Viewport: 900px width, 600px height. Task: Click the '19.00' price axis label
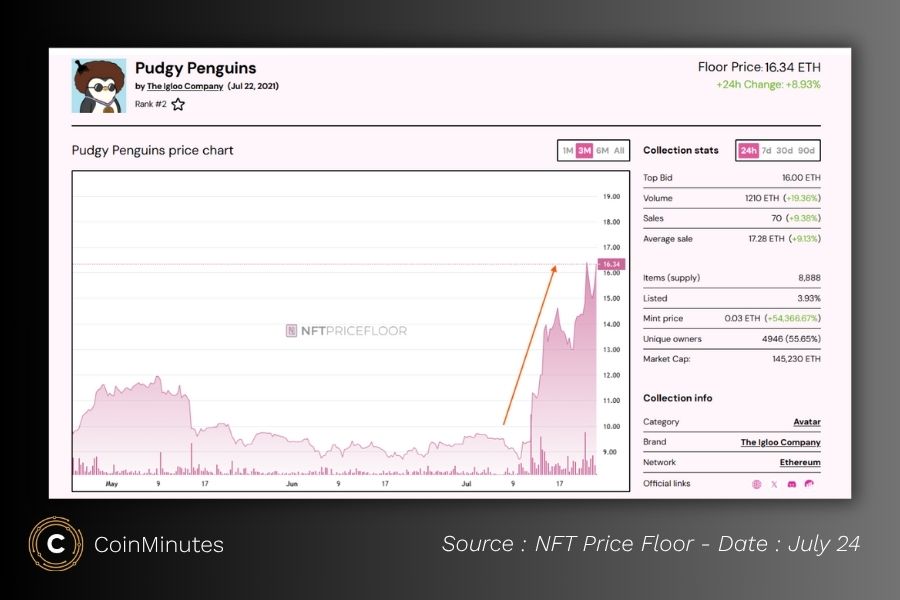click(x=611, y=196)
